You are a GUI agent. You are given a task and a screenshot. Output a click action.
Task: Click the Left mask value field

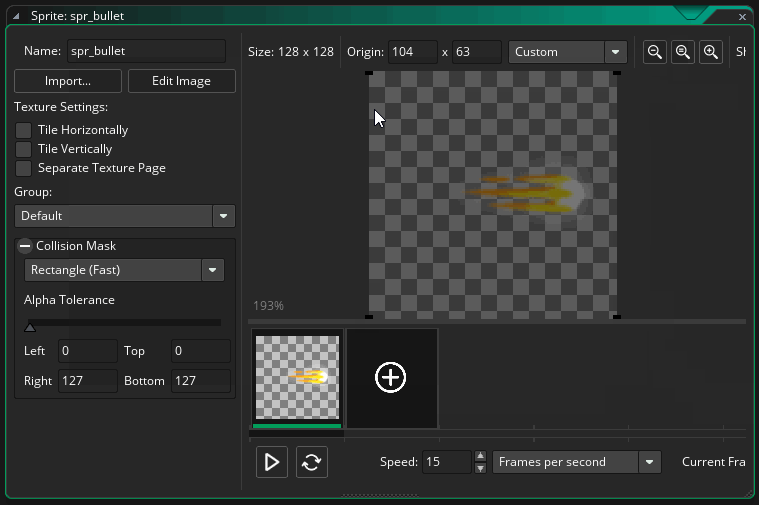[x=88, y=351]
